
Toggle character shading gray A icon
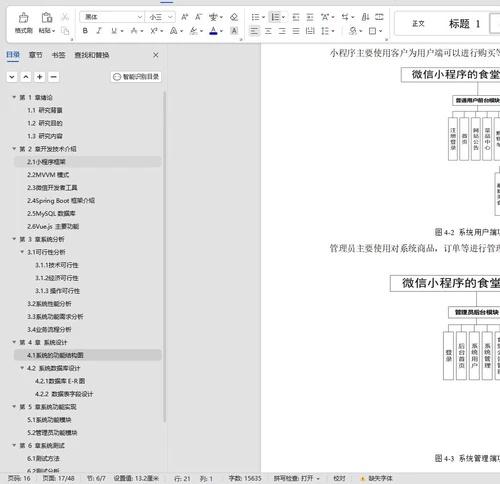[x=234, y=31]
